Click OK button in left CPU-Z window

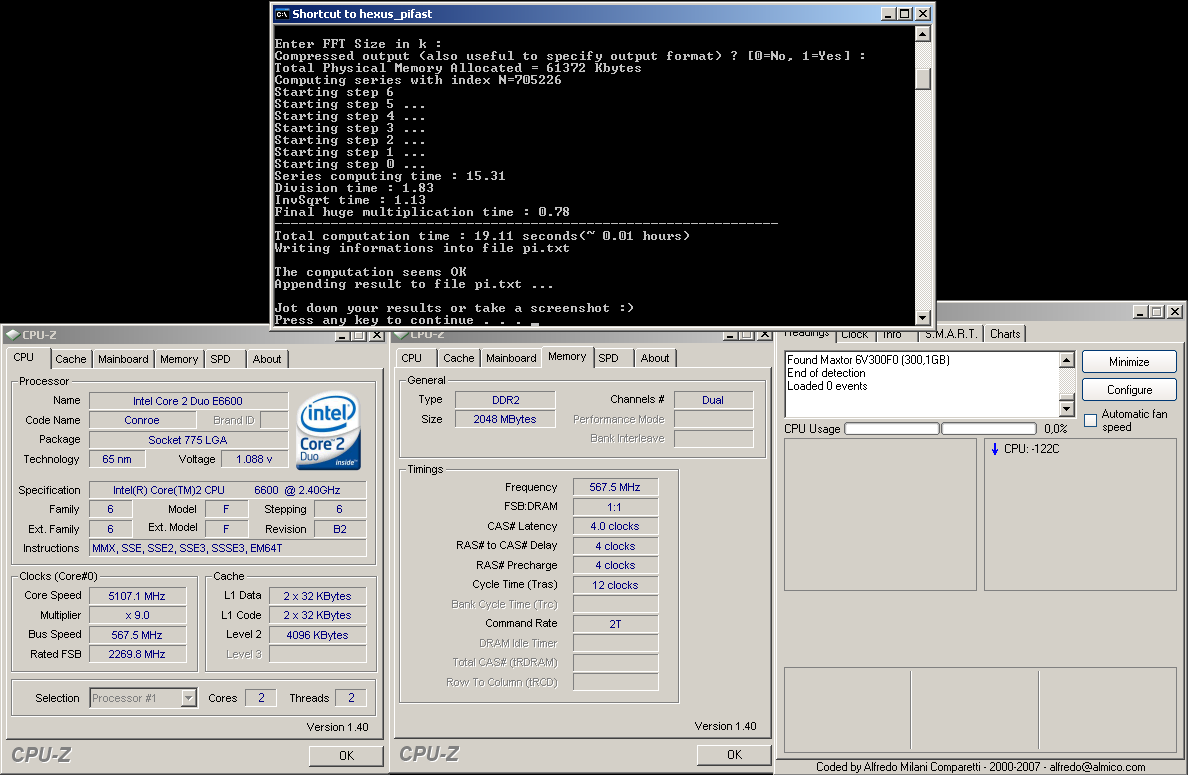[x=346, y=755]
